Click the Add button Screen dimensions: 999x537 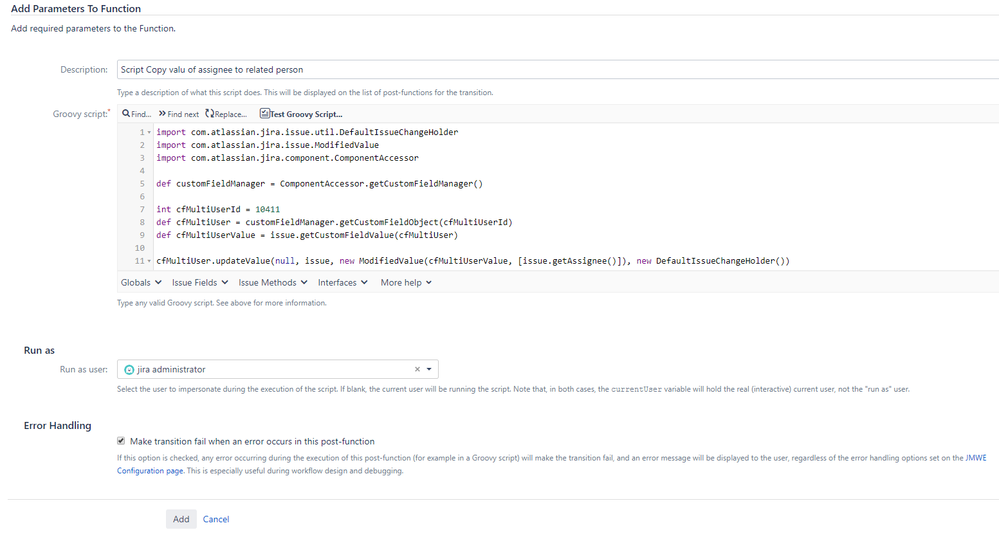point(181,519)
